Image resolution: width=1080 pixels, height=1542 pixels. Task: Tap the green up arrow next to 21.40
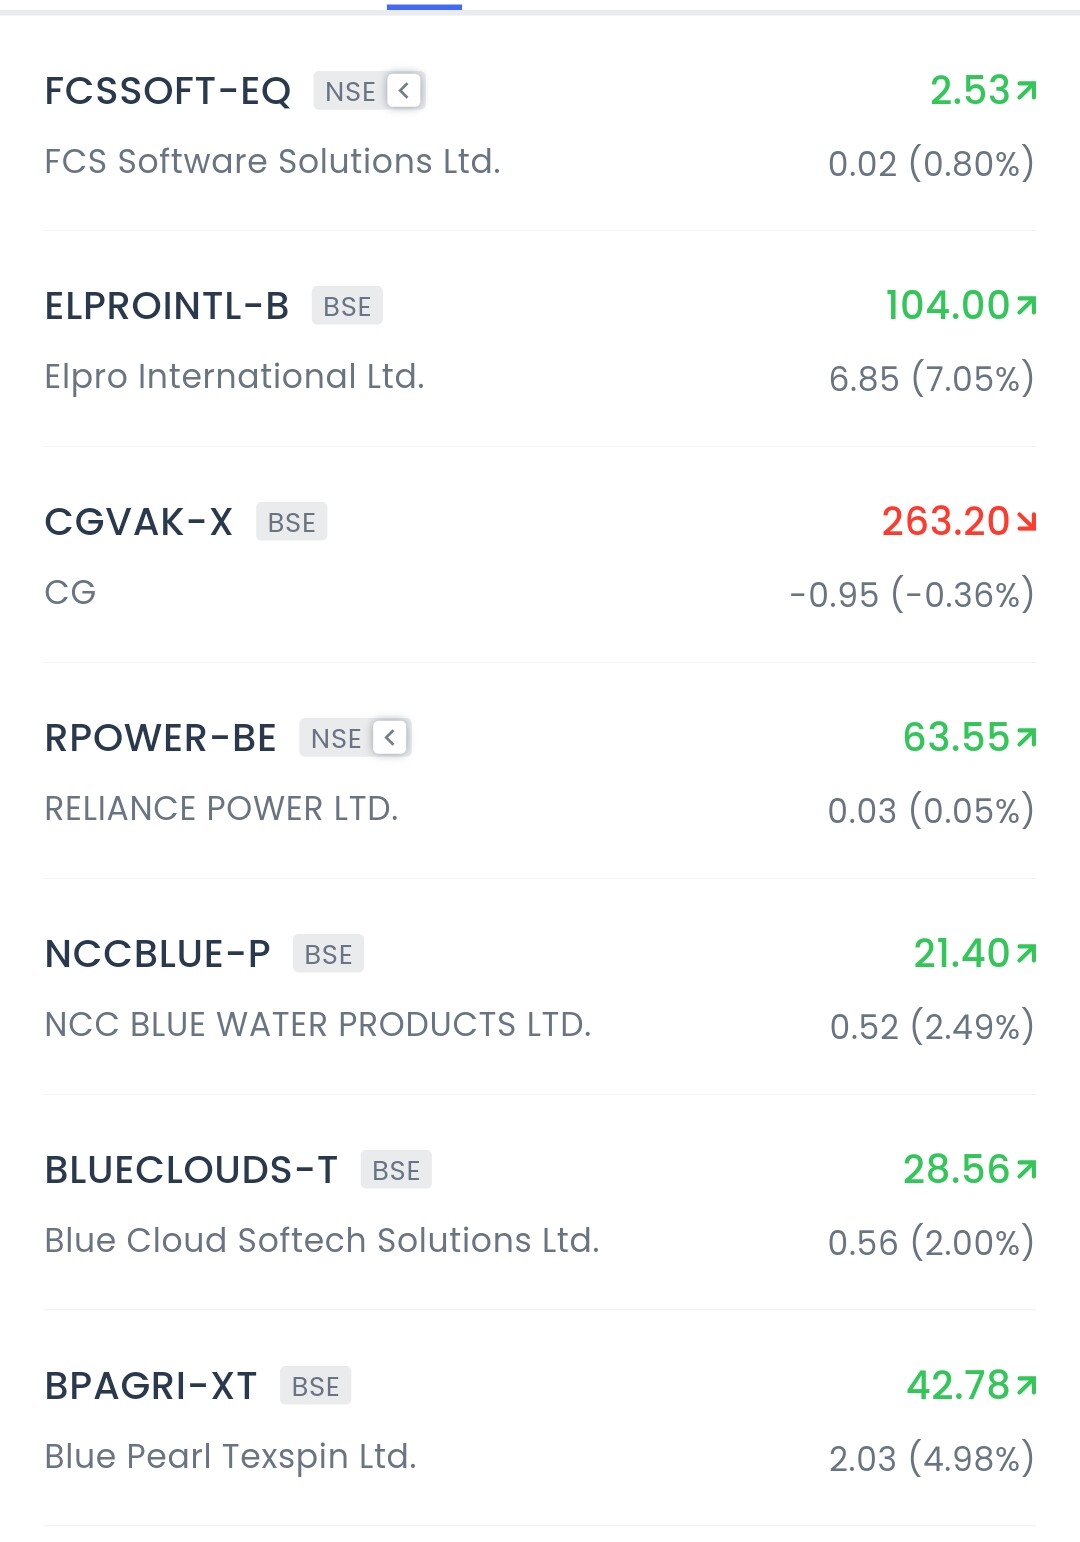[1027, 954]
